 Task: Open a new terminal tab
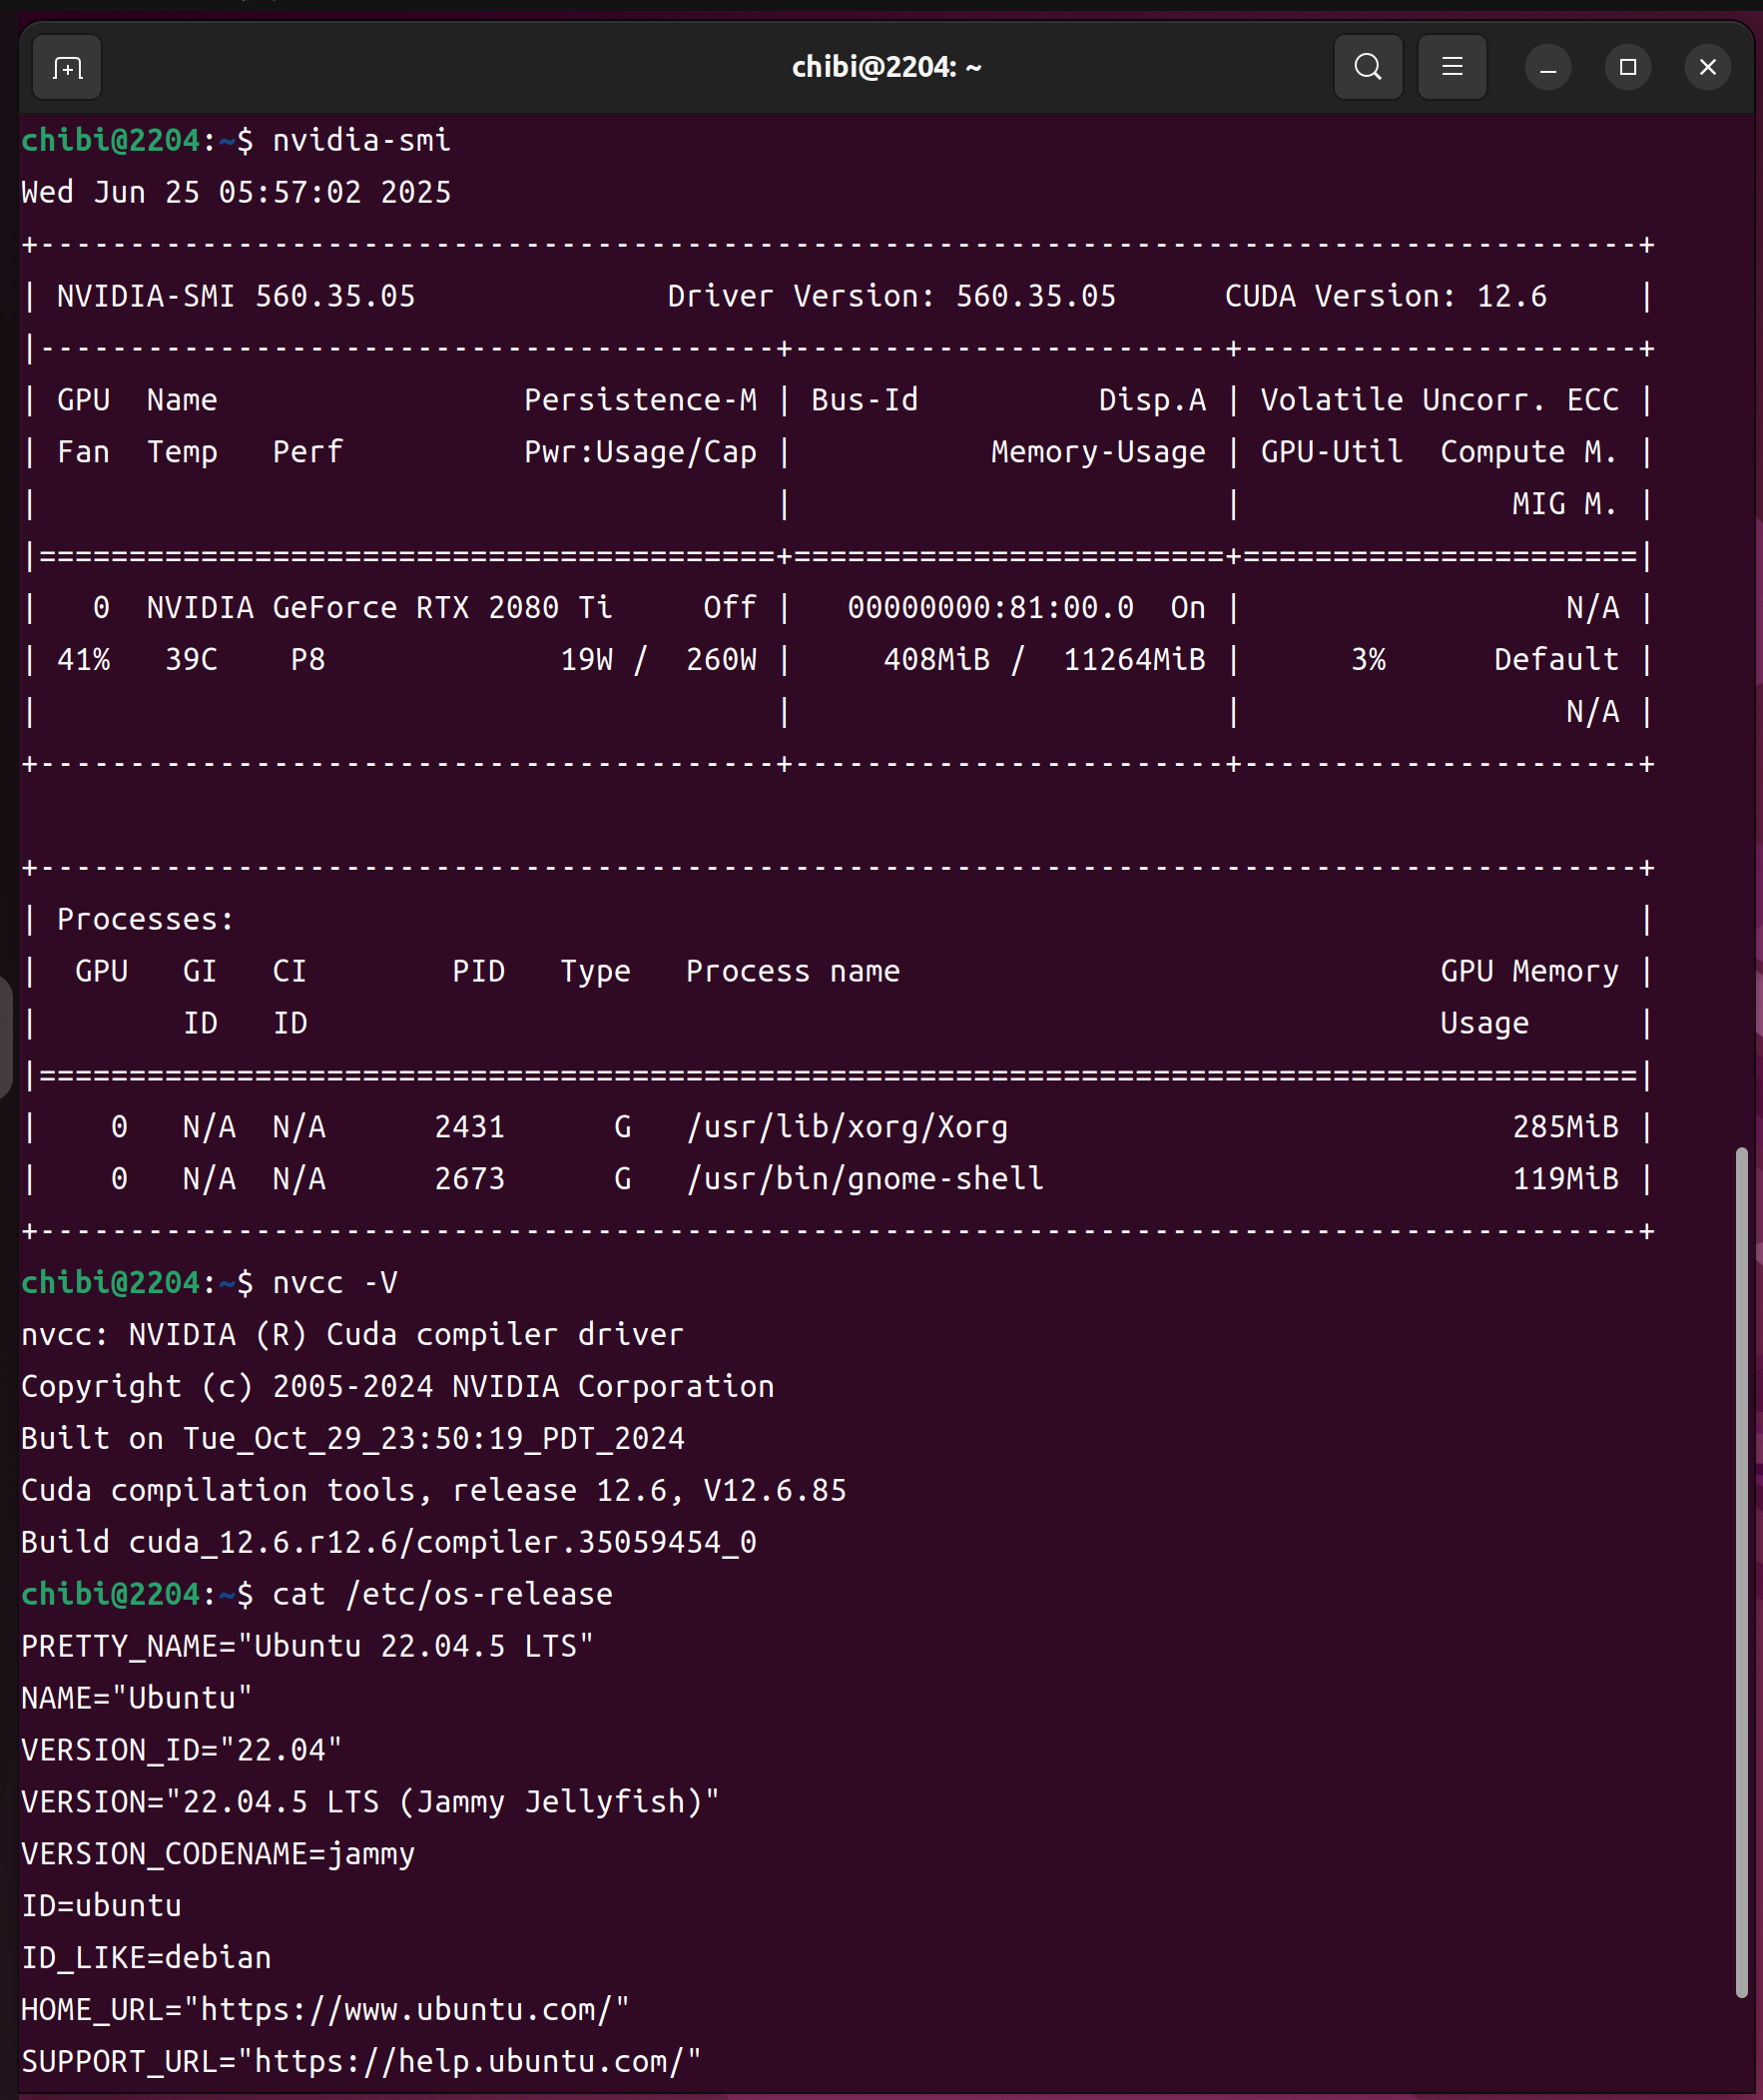pos(67,68)
